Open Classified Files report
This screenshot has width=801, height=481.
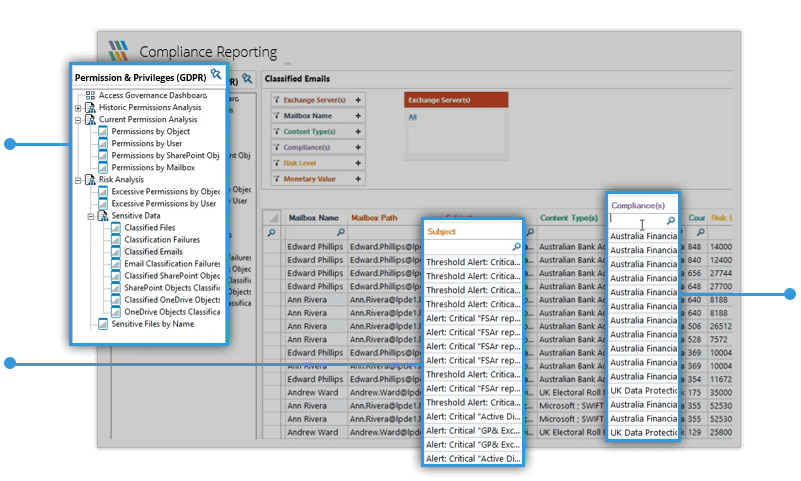click(x=150, y=228)
